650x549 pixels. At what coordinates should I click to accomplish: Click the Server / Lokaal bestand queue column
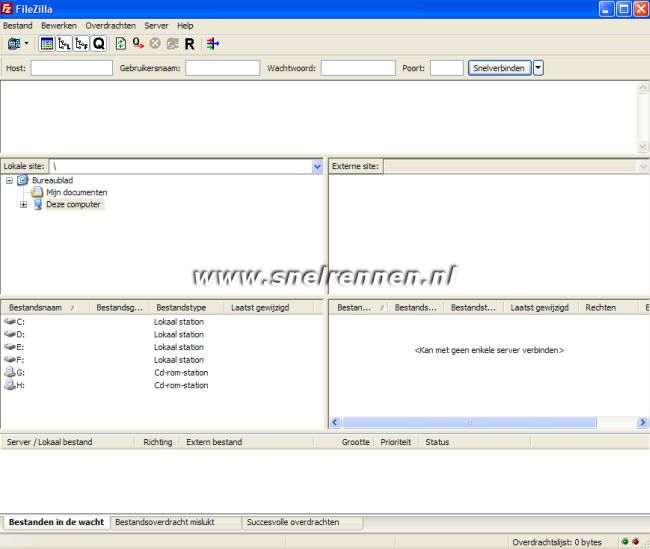[68, 442]
